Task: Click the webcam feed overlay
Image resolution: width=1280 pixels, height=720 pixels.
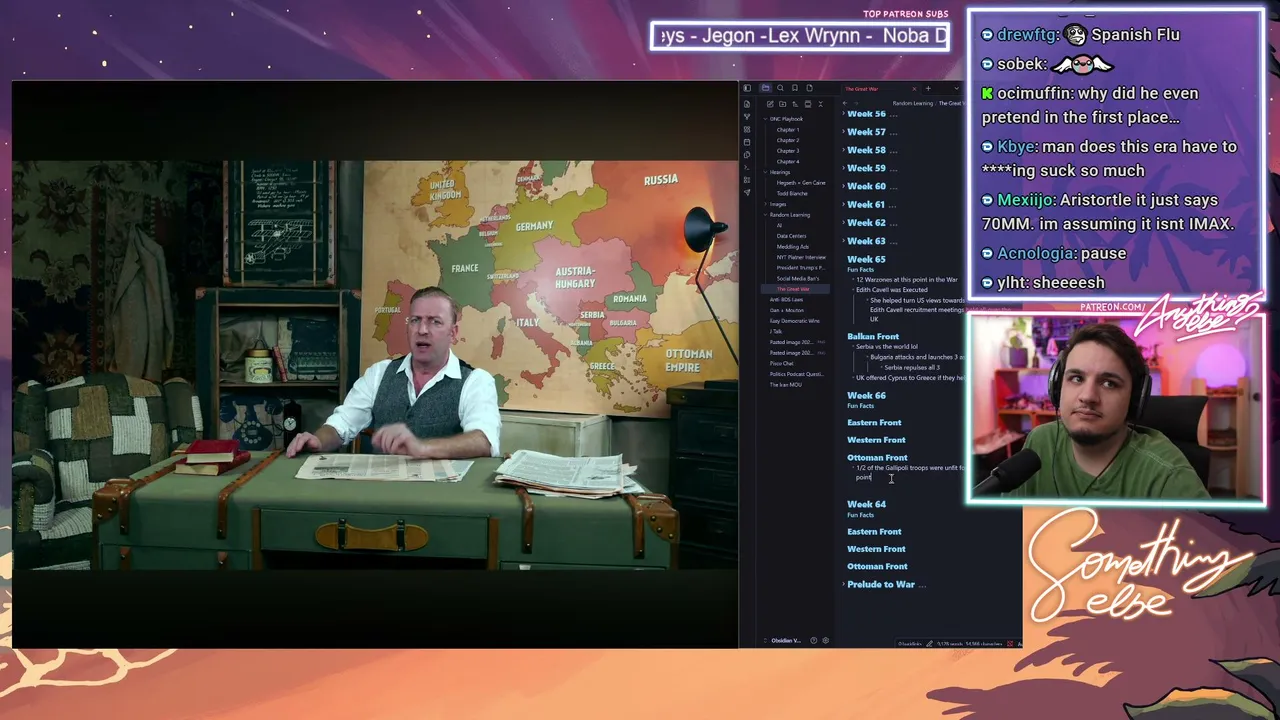Action: coord(1117,407)
